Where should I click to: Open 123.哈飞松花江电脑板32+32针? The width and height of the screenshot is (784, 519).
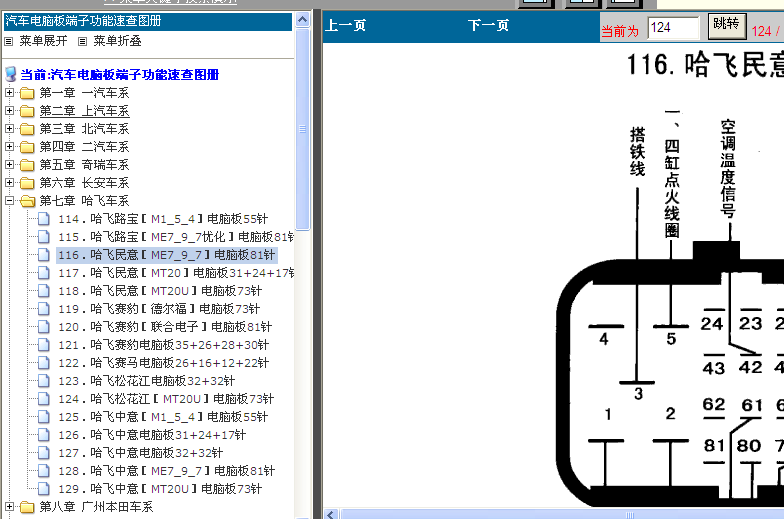click(x=146, y=381)
